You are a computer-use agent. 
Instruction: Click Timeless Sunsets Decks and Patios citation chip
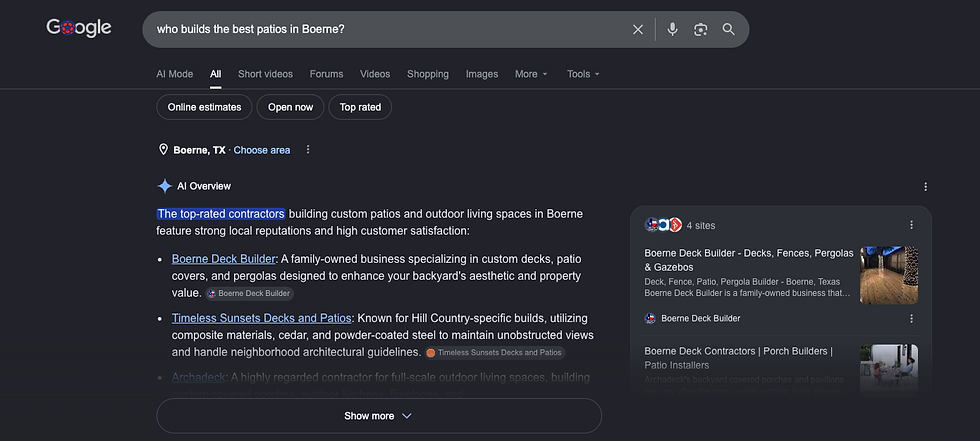[494, 353]
